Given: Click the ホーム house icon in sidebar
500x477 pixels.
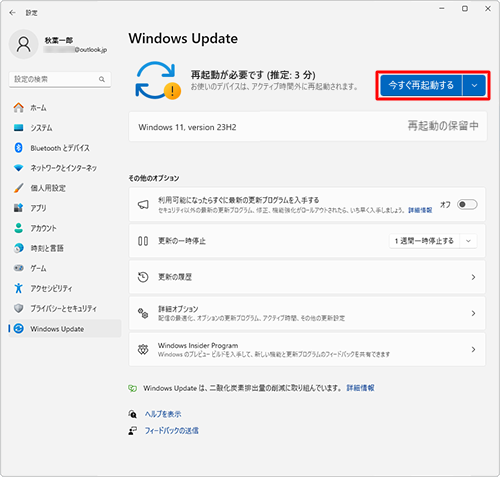Looking at the screenshot, I should pyautogui.click(x=19, y=107).
